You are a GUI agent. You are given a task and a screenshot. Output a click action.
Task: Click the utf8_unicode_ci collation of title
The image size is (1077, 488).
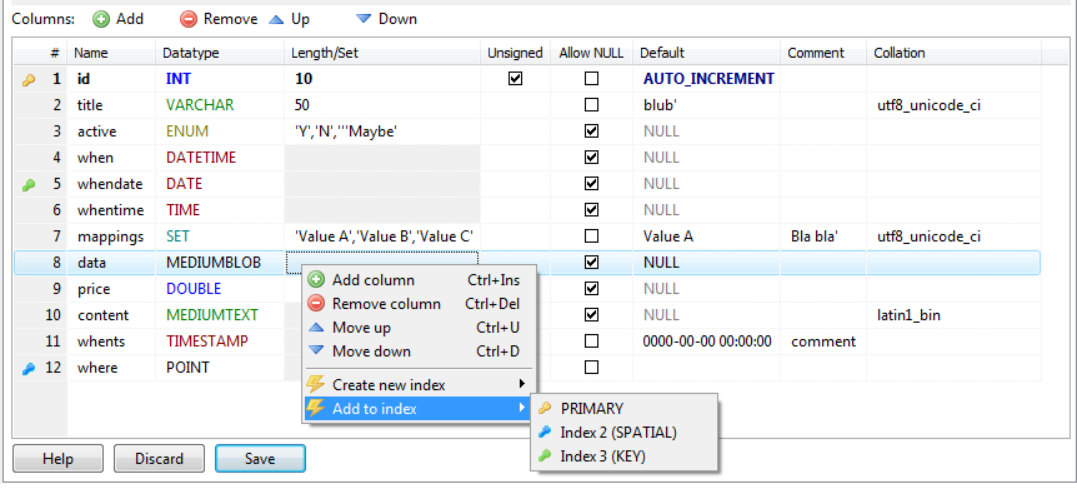(955, 105)
